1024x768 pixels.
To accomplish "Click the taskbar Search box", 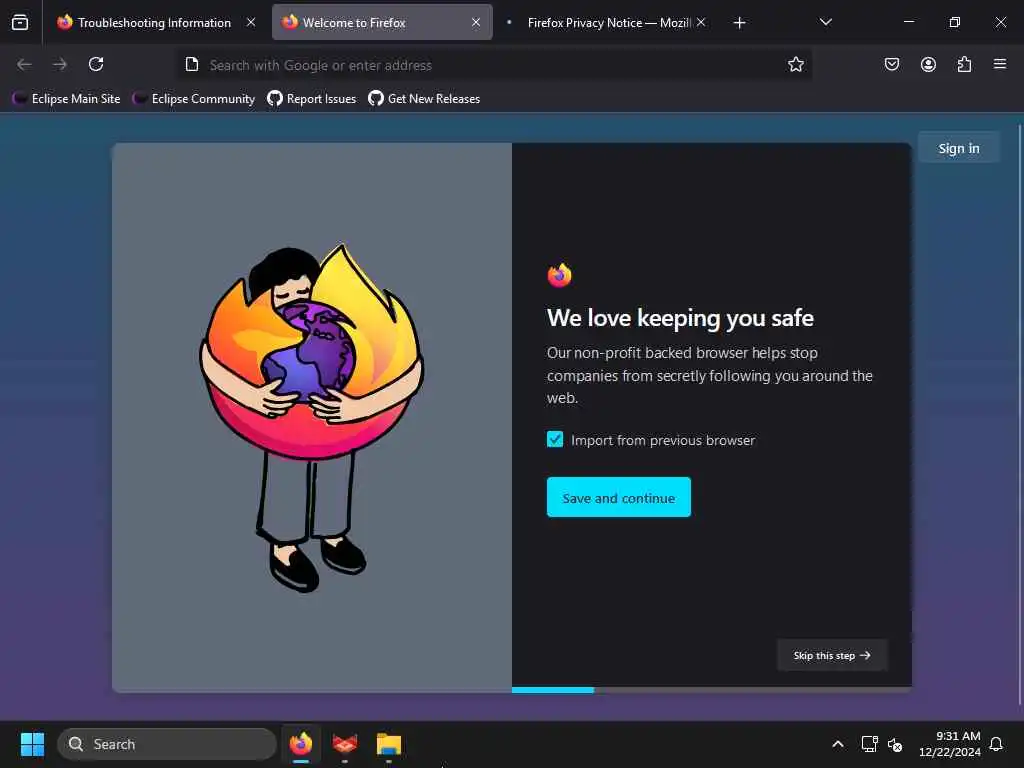I will 167,744.
